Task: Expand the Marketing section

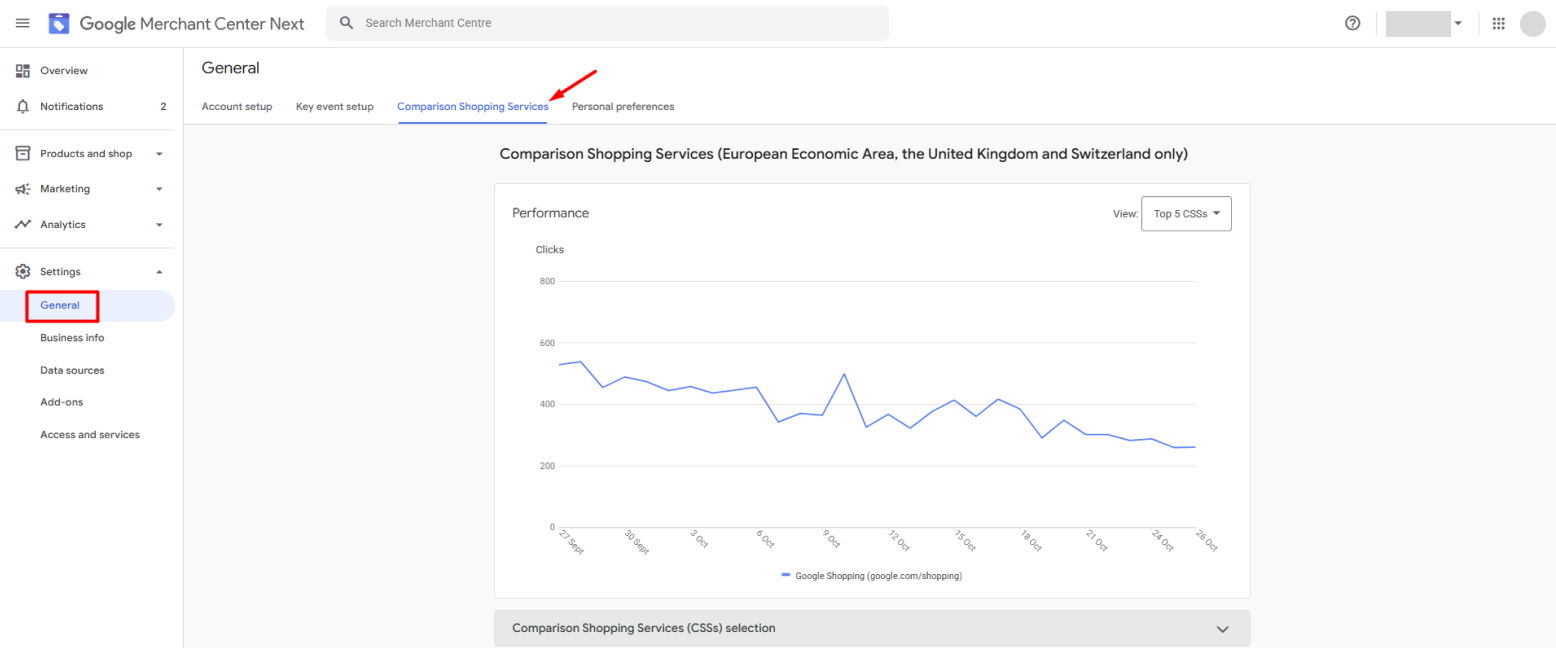Action: (158, 189)
